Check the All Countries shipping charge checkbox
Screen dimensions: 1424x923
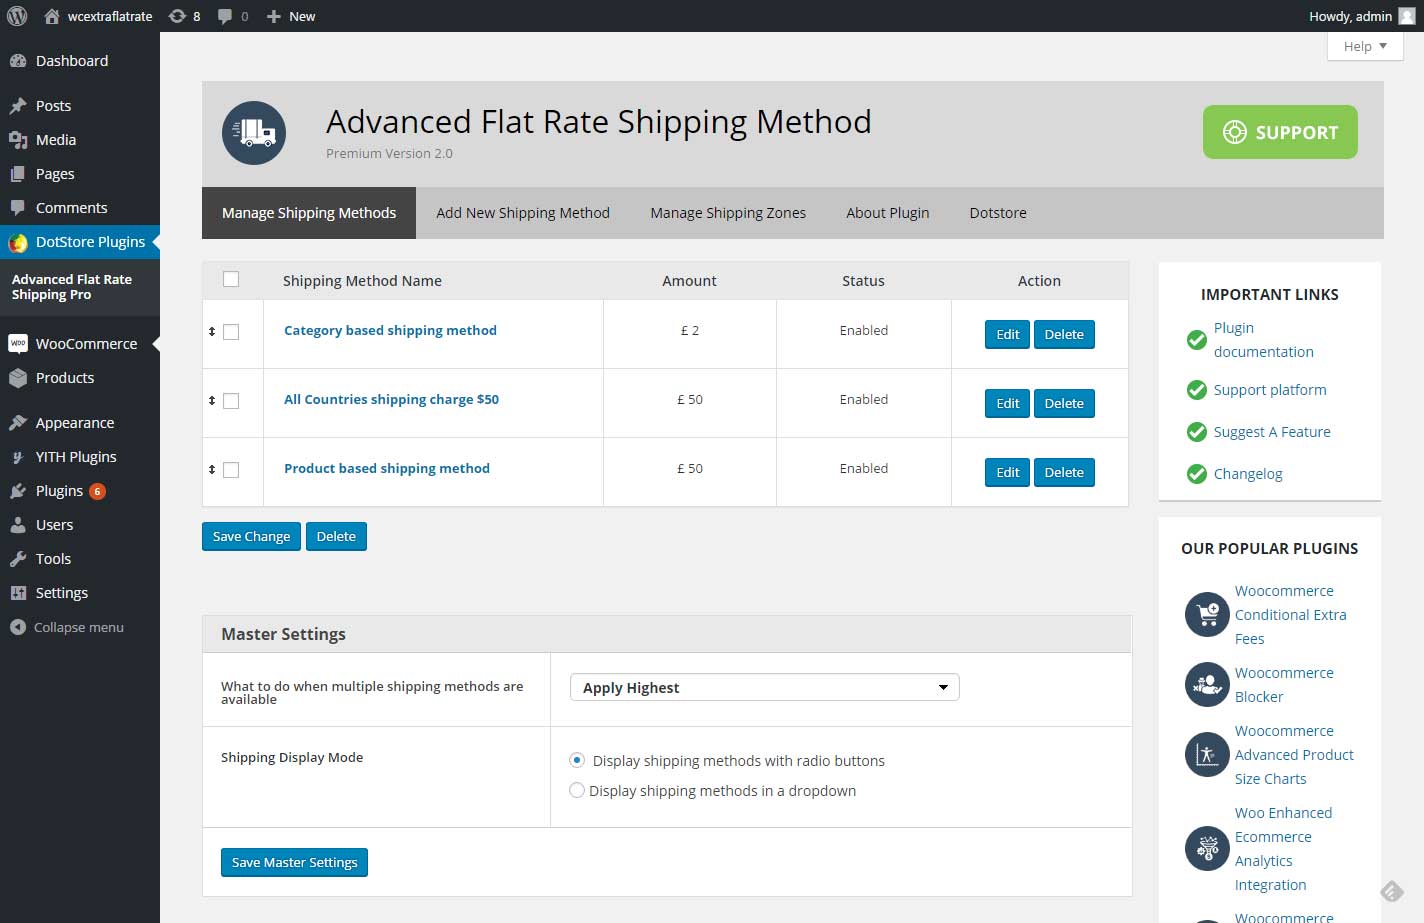click(231, 401)
